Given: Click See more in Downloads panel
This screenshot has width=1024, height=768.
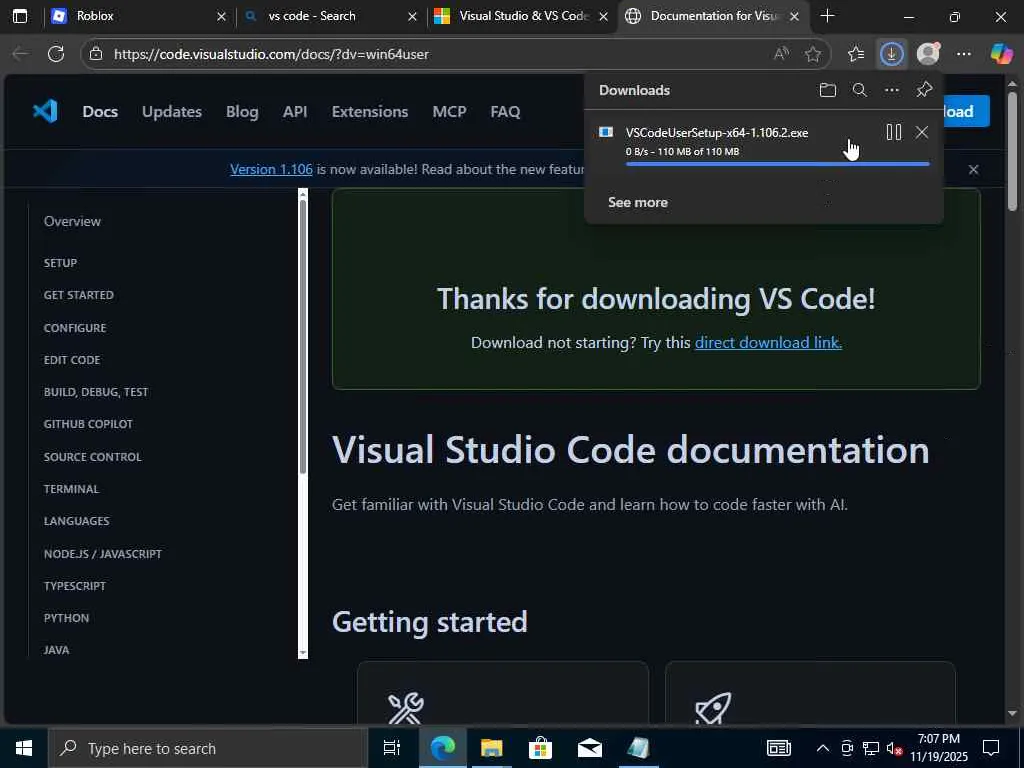Looking at the screenshot, I should coord(637,202).
